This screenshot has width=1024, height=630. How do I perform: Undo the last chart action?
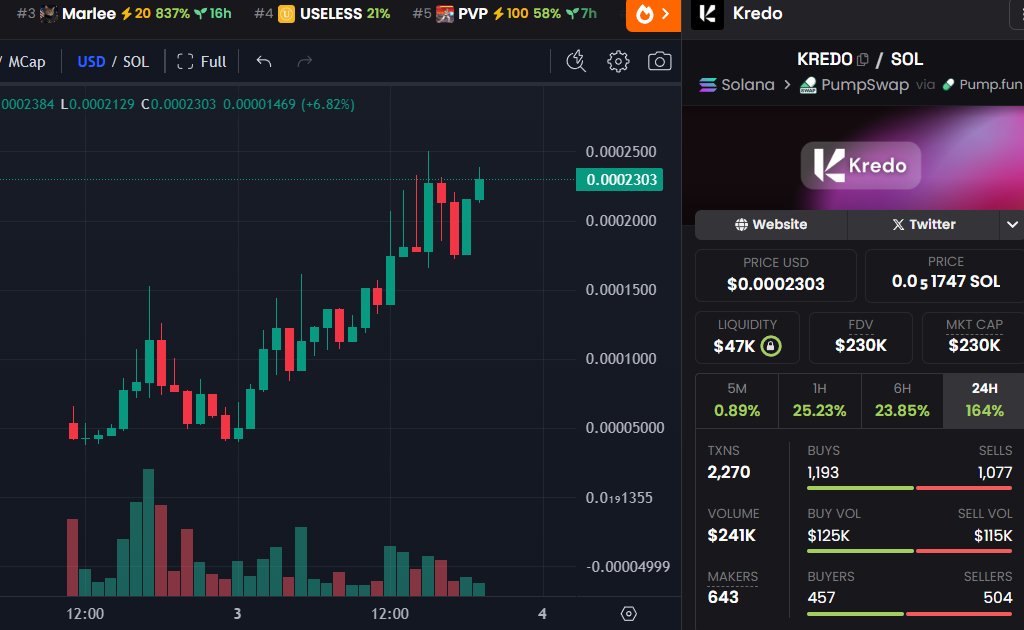264,61
